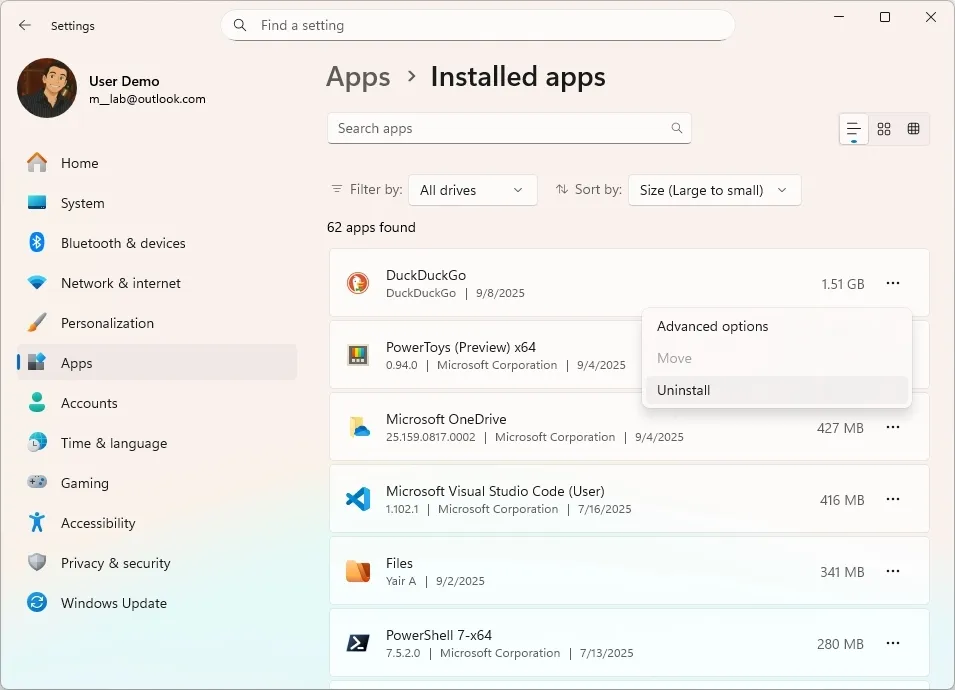Image resolution: width=955 pixels, height=690 pixels.
Task: Click the search magnifier in Search apps
Action: 677,128
